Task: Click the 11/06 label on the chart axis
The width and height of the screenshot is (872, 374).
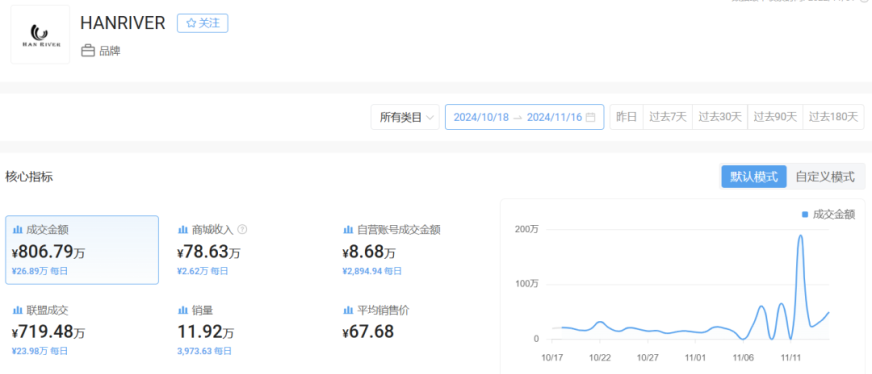Action: click(743, 358)
